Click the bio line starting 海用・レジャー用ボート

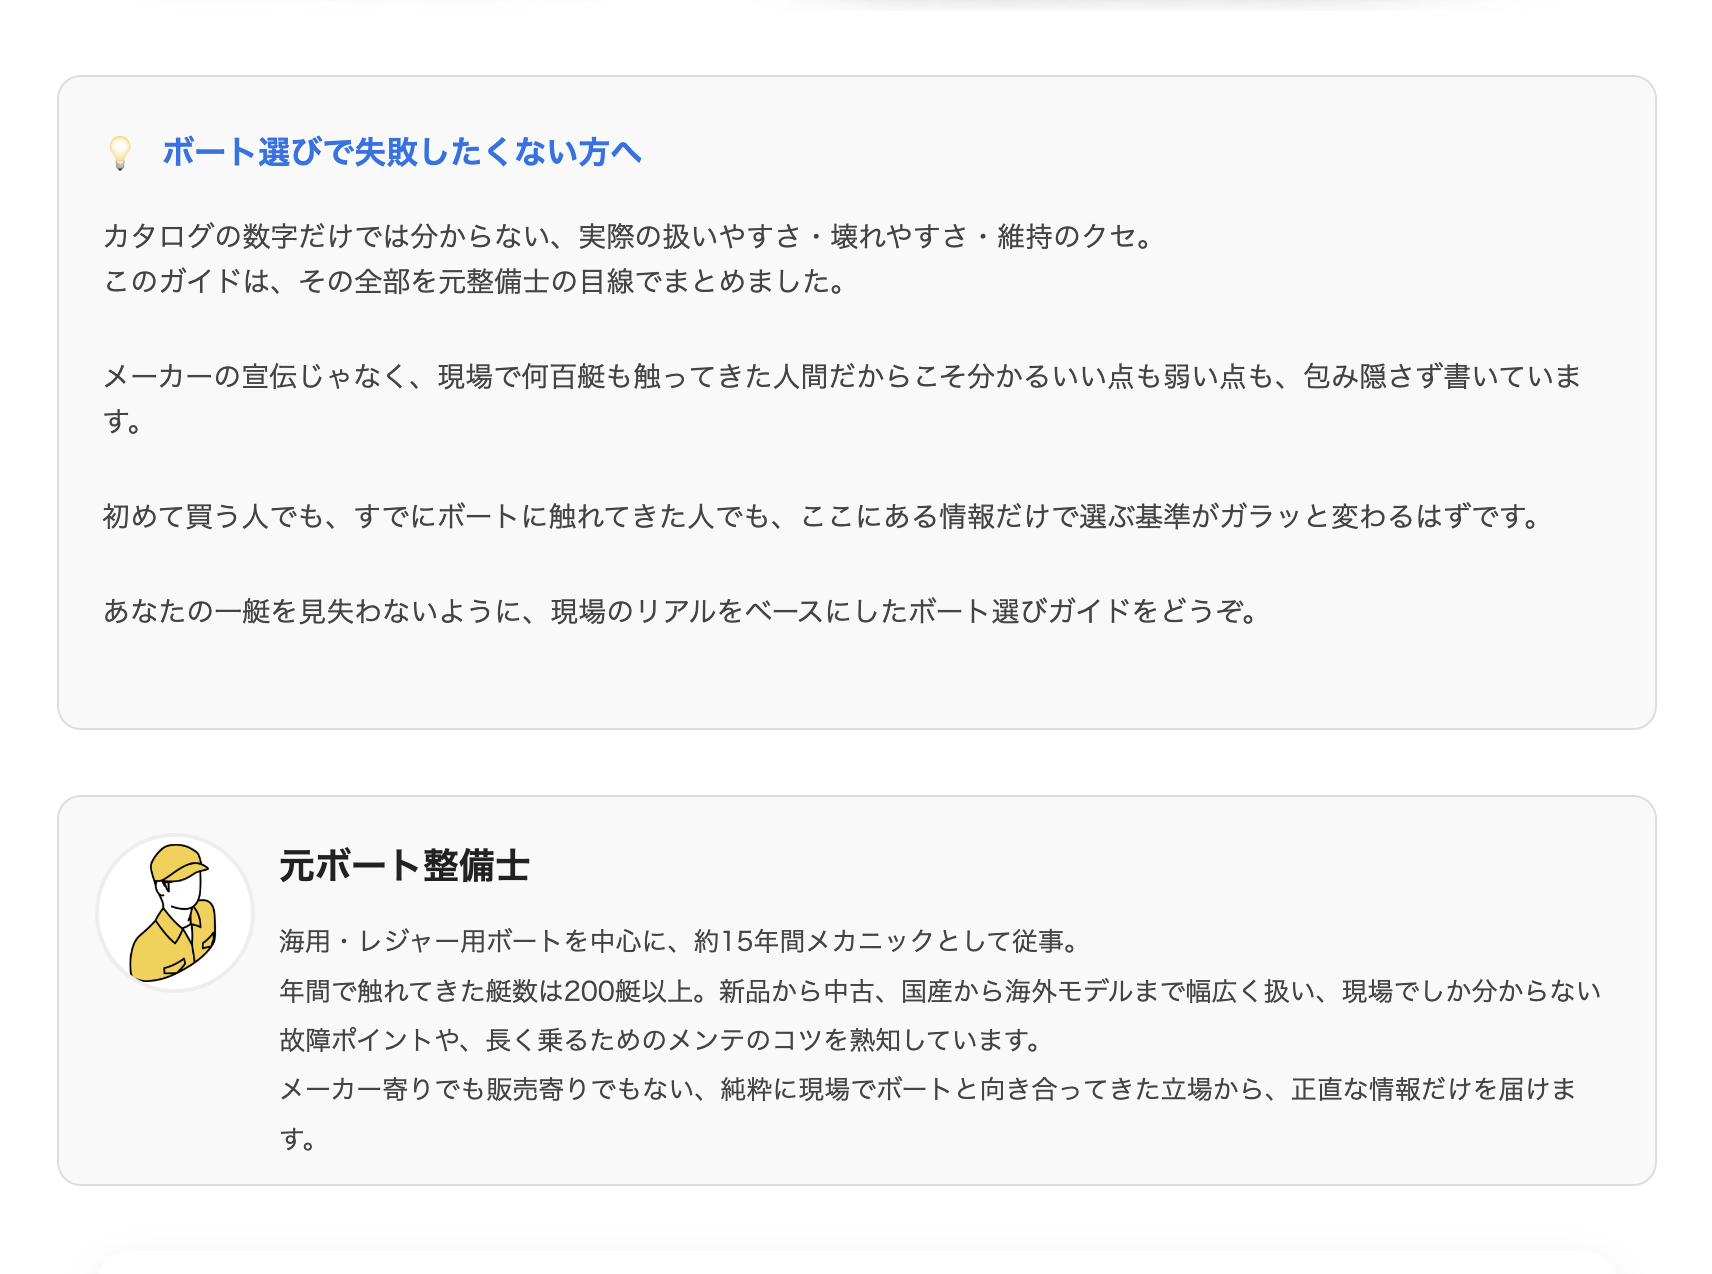point(680,941)
